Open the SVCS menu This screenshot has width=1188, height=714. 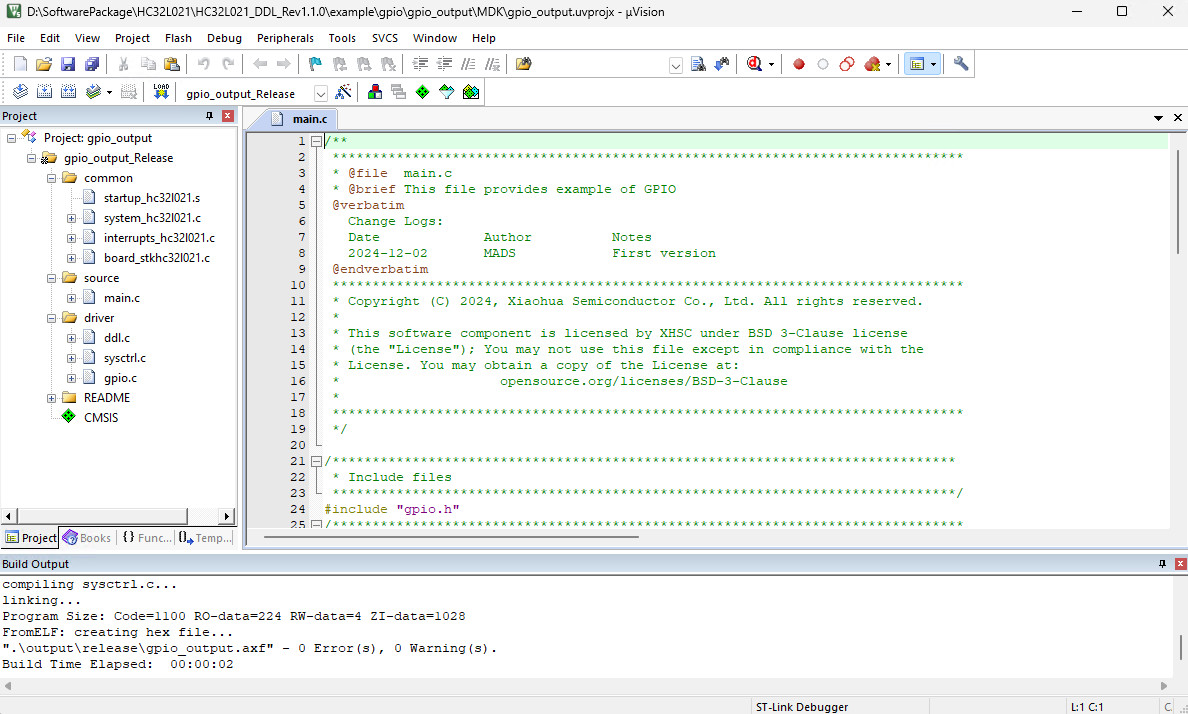tap(385, 38)
